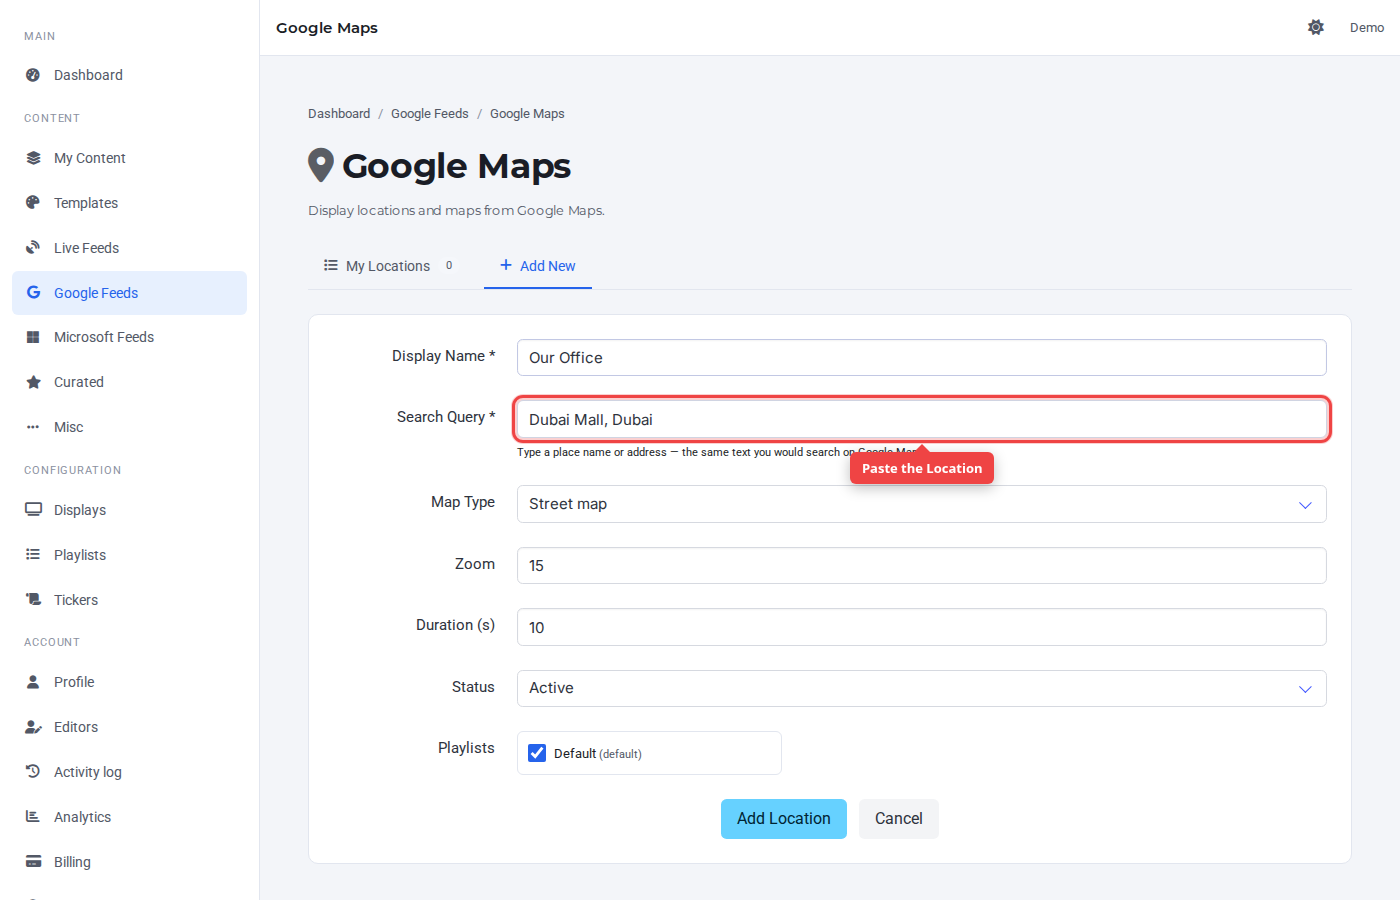Screen dimensions: 1400x900
Task: Click the Activity log history icon
Action: (x=33, y=772)
